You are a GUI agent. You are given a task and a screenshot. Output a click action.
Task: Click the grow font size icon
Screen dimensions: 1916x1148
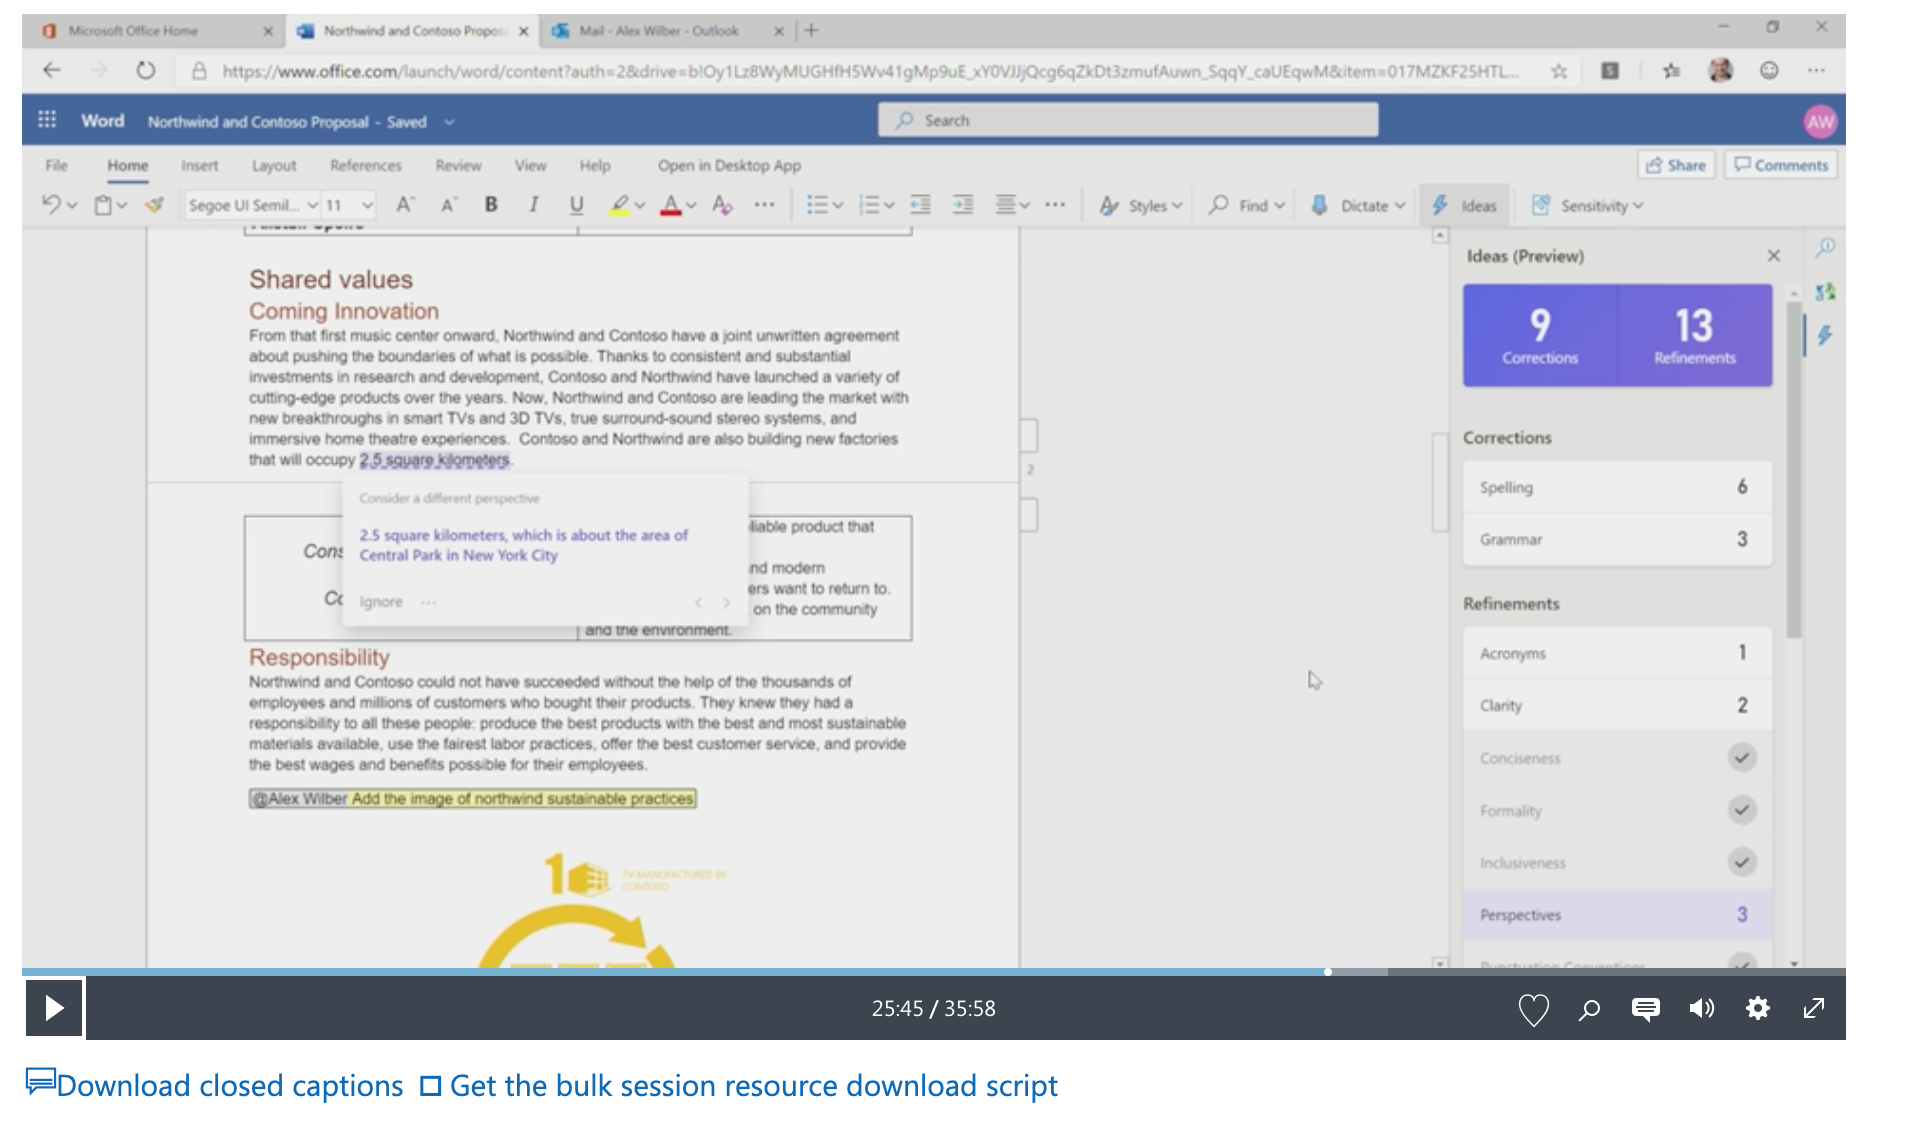tap(404, 205)
